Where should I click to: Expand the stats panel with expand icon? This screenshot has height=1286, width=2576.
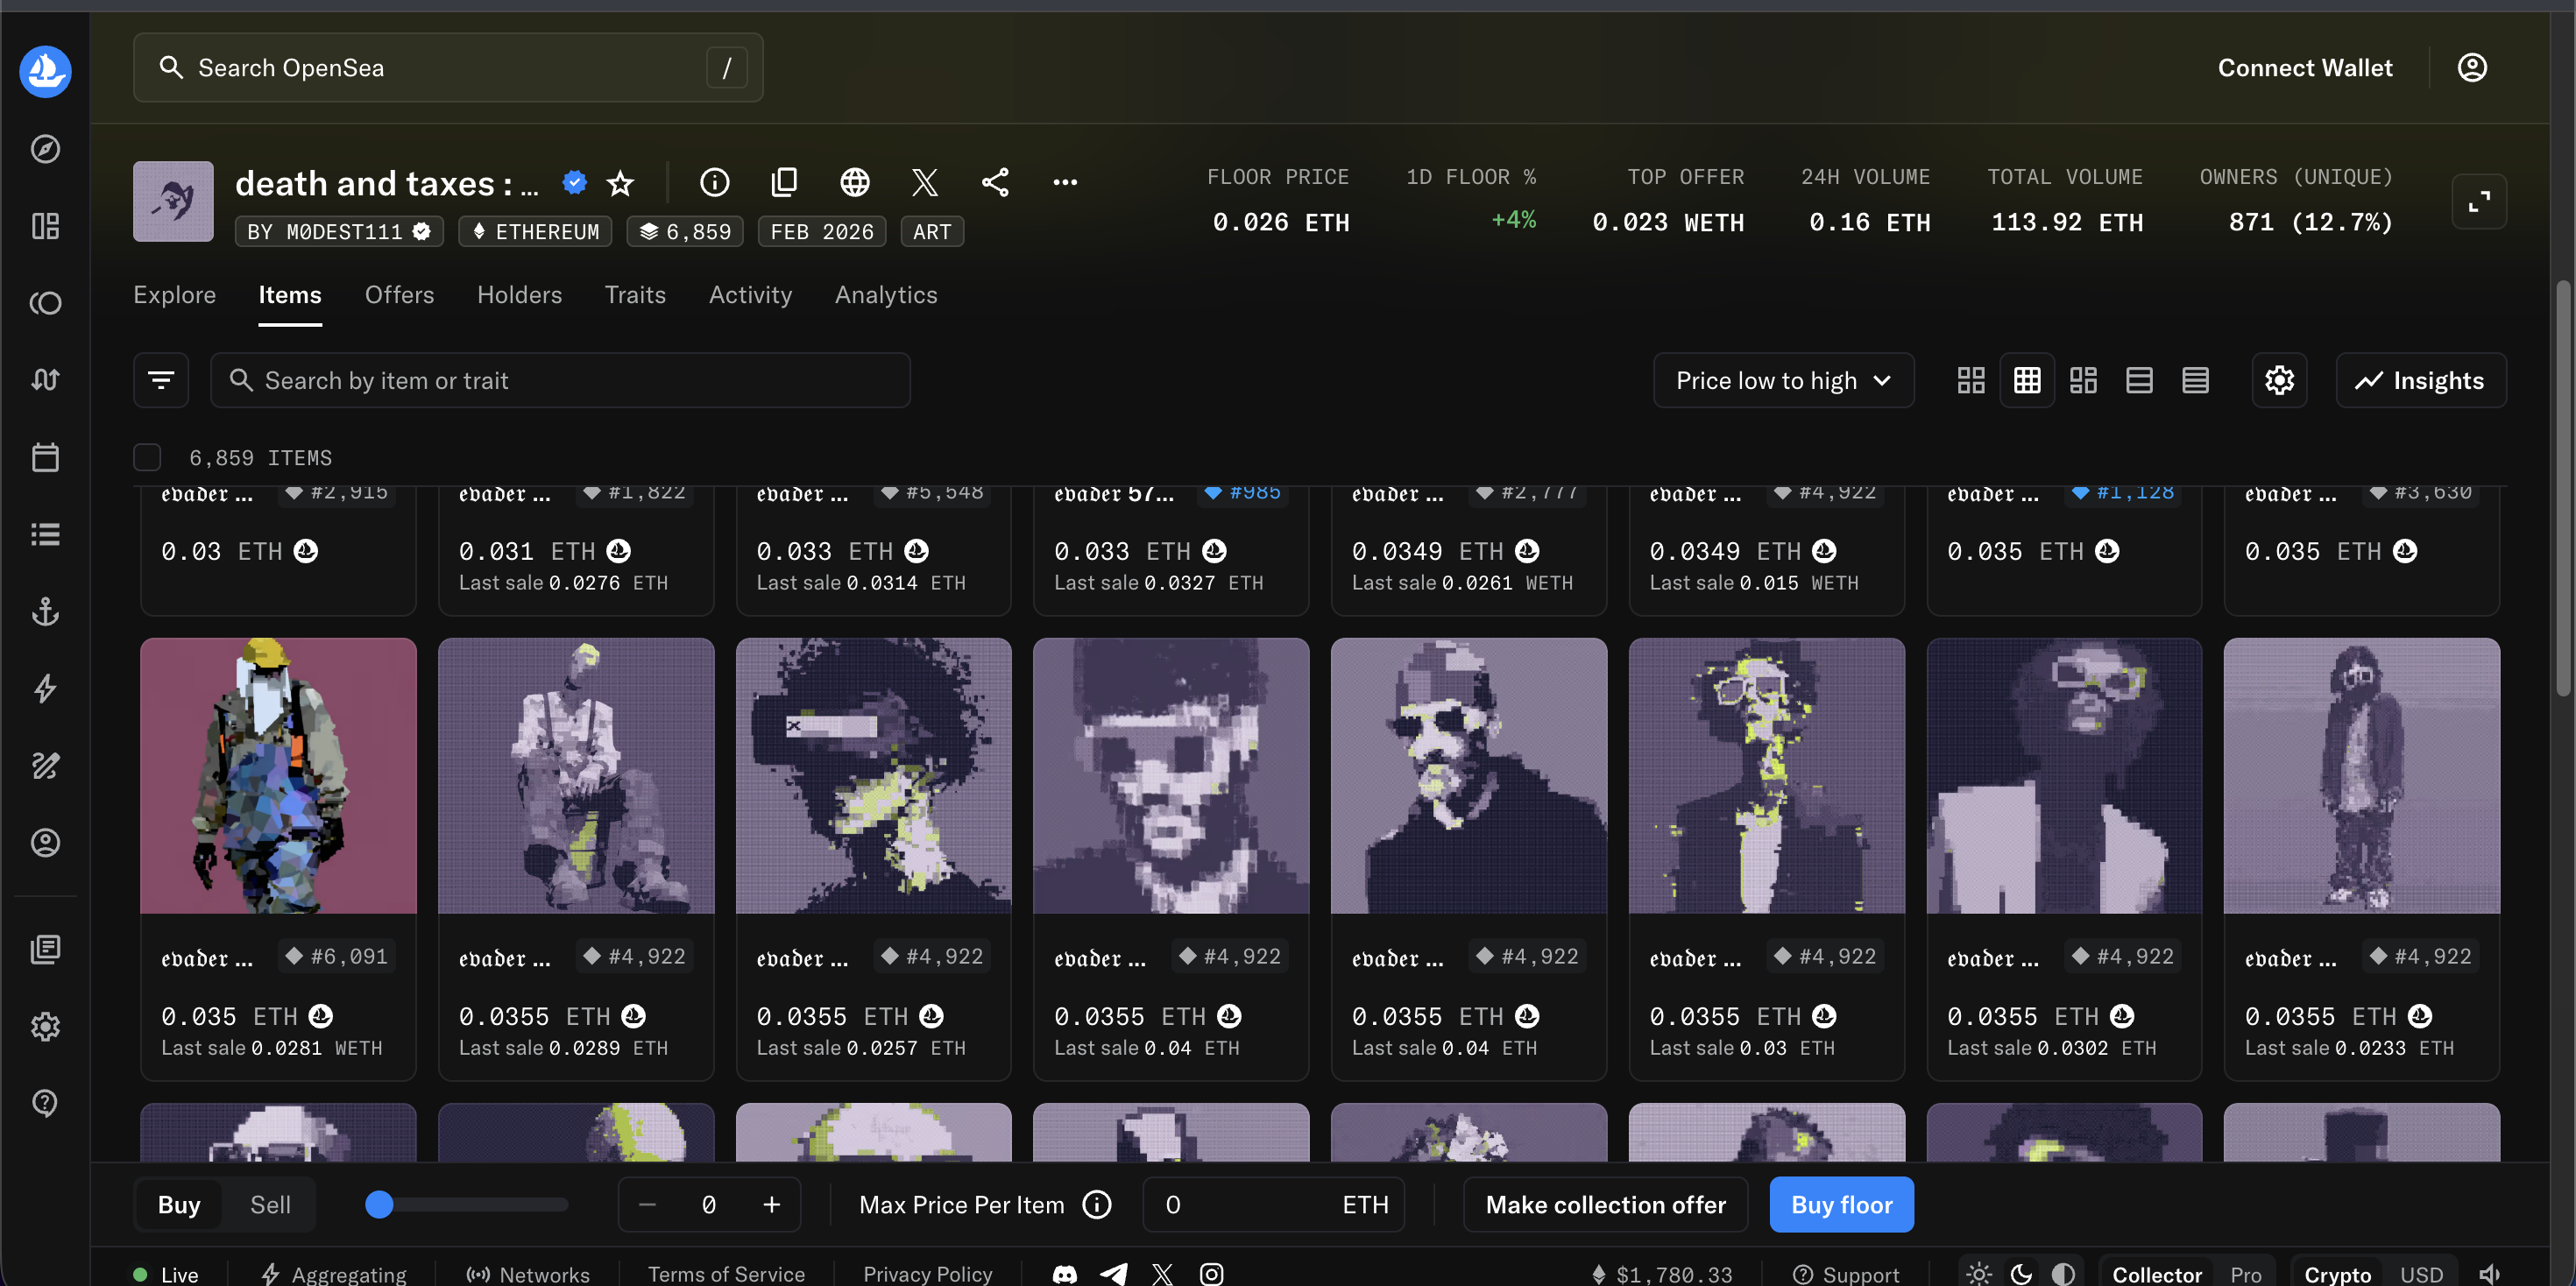2478,202
